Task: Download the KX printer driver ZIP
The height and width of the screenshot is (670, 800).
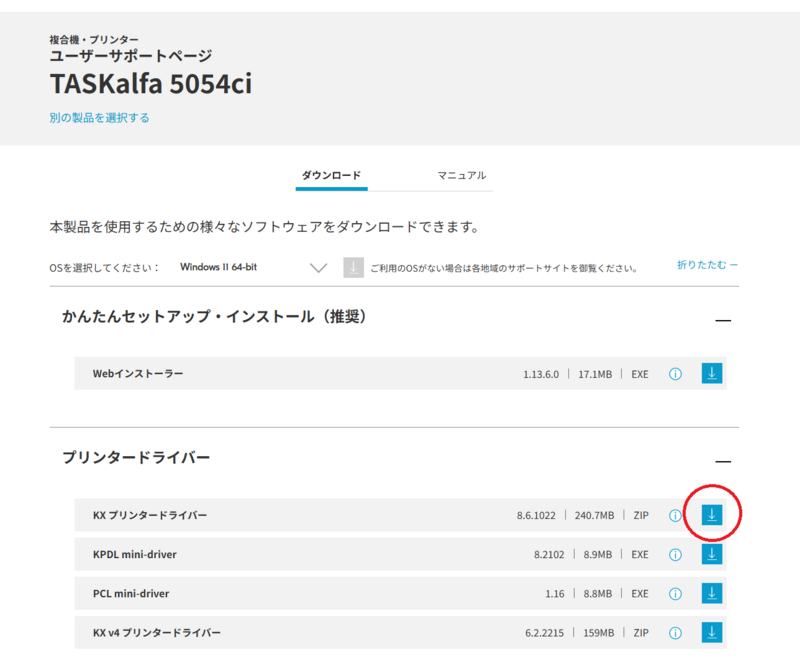Action: coord(711,515)
